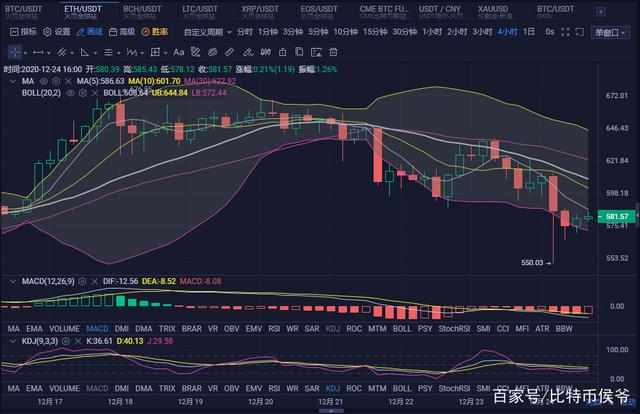The height and width of the screenshot is (414, 640).
Task: Choose VOLUME in the MACD panel indicator row
Action: (x=64, y=329)
